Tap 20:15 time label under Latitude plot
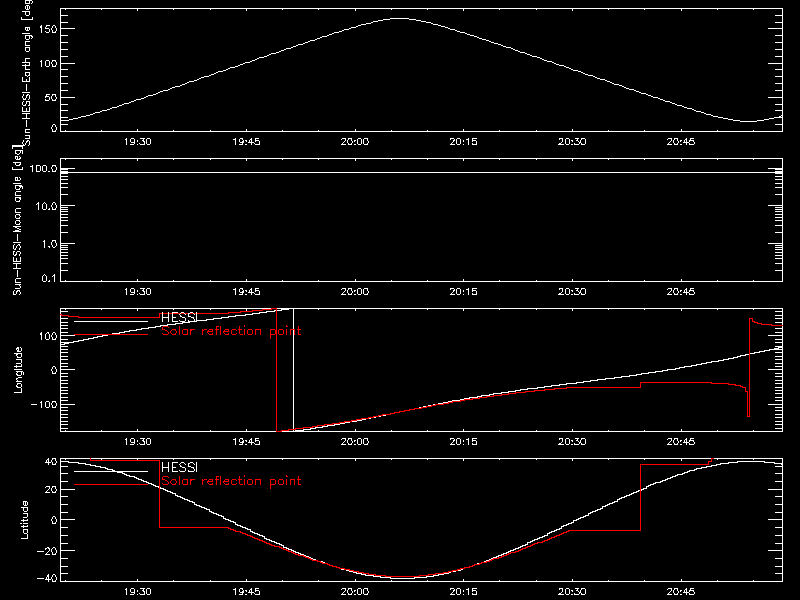The width and height of the screenshot is (800, 600). [464, 592]
